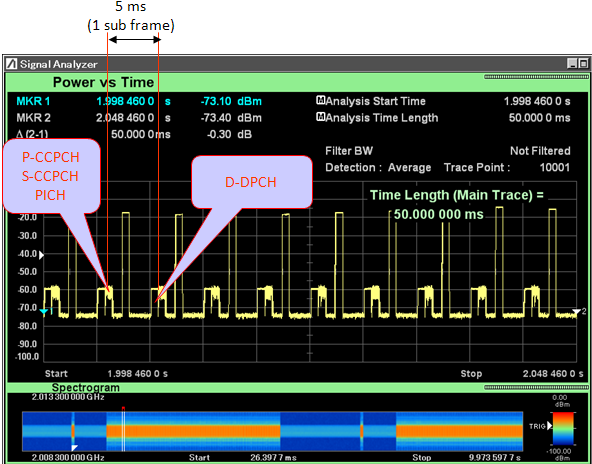Select the Spectrogram panel title

[x=86, y=388]
